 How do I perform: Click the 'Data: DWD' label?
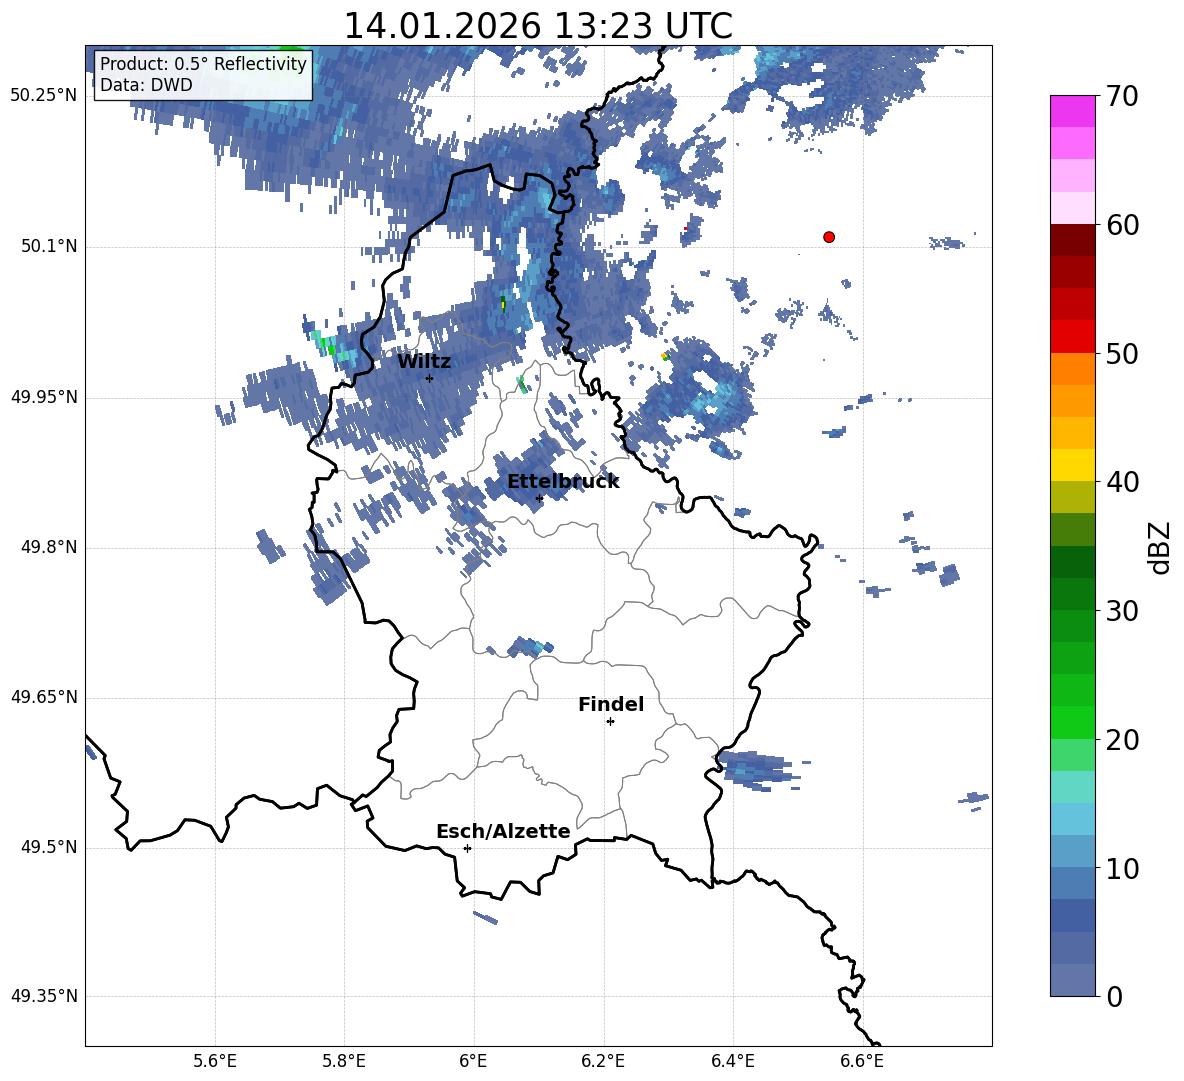(146, 85)
